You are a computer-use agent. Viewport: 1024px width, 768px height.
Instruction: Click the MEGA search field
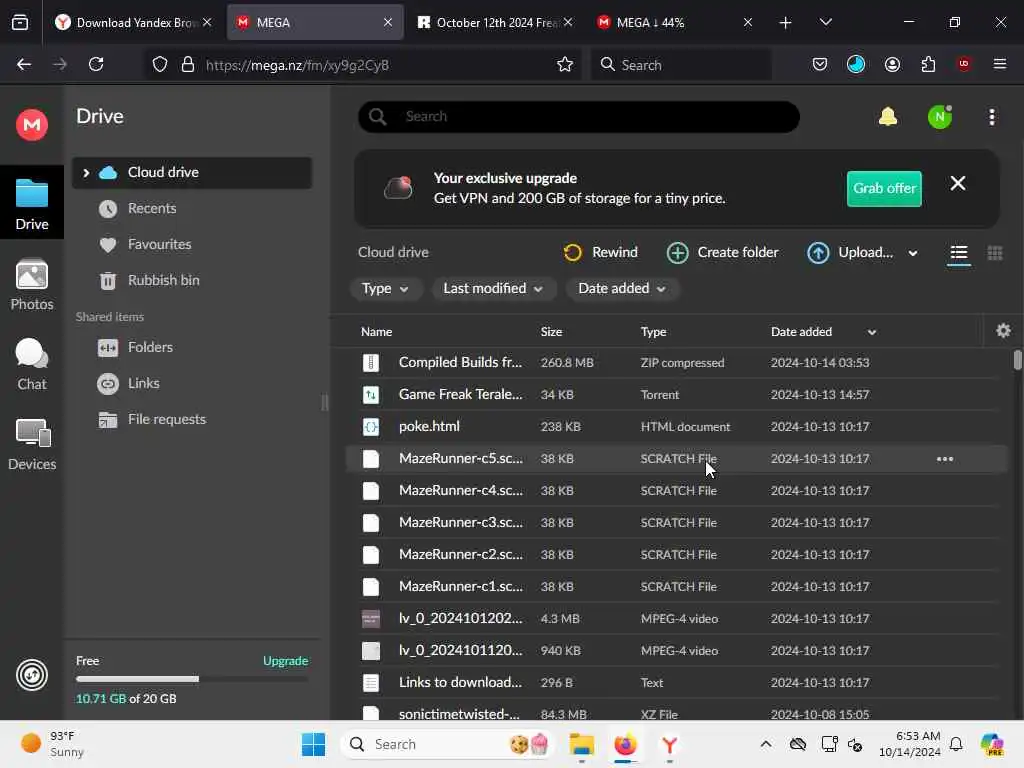[579, 117]
